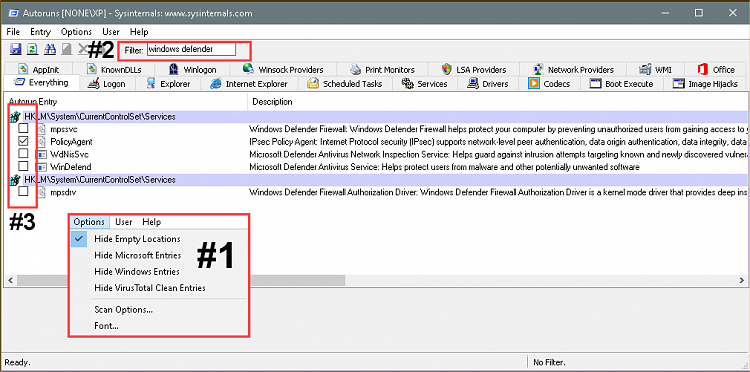Click the Ready. status bar text
Image resolution: width=750 pixels, height=372 pixels.
tap(18, 362)
